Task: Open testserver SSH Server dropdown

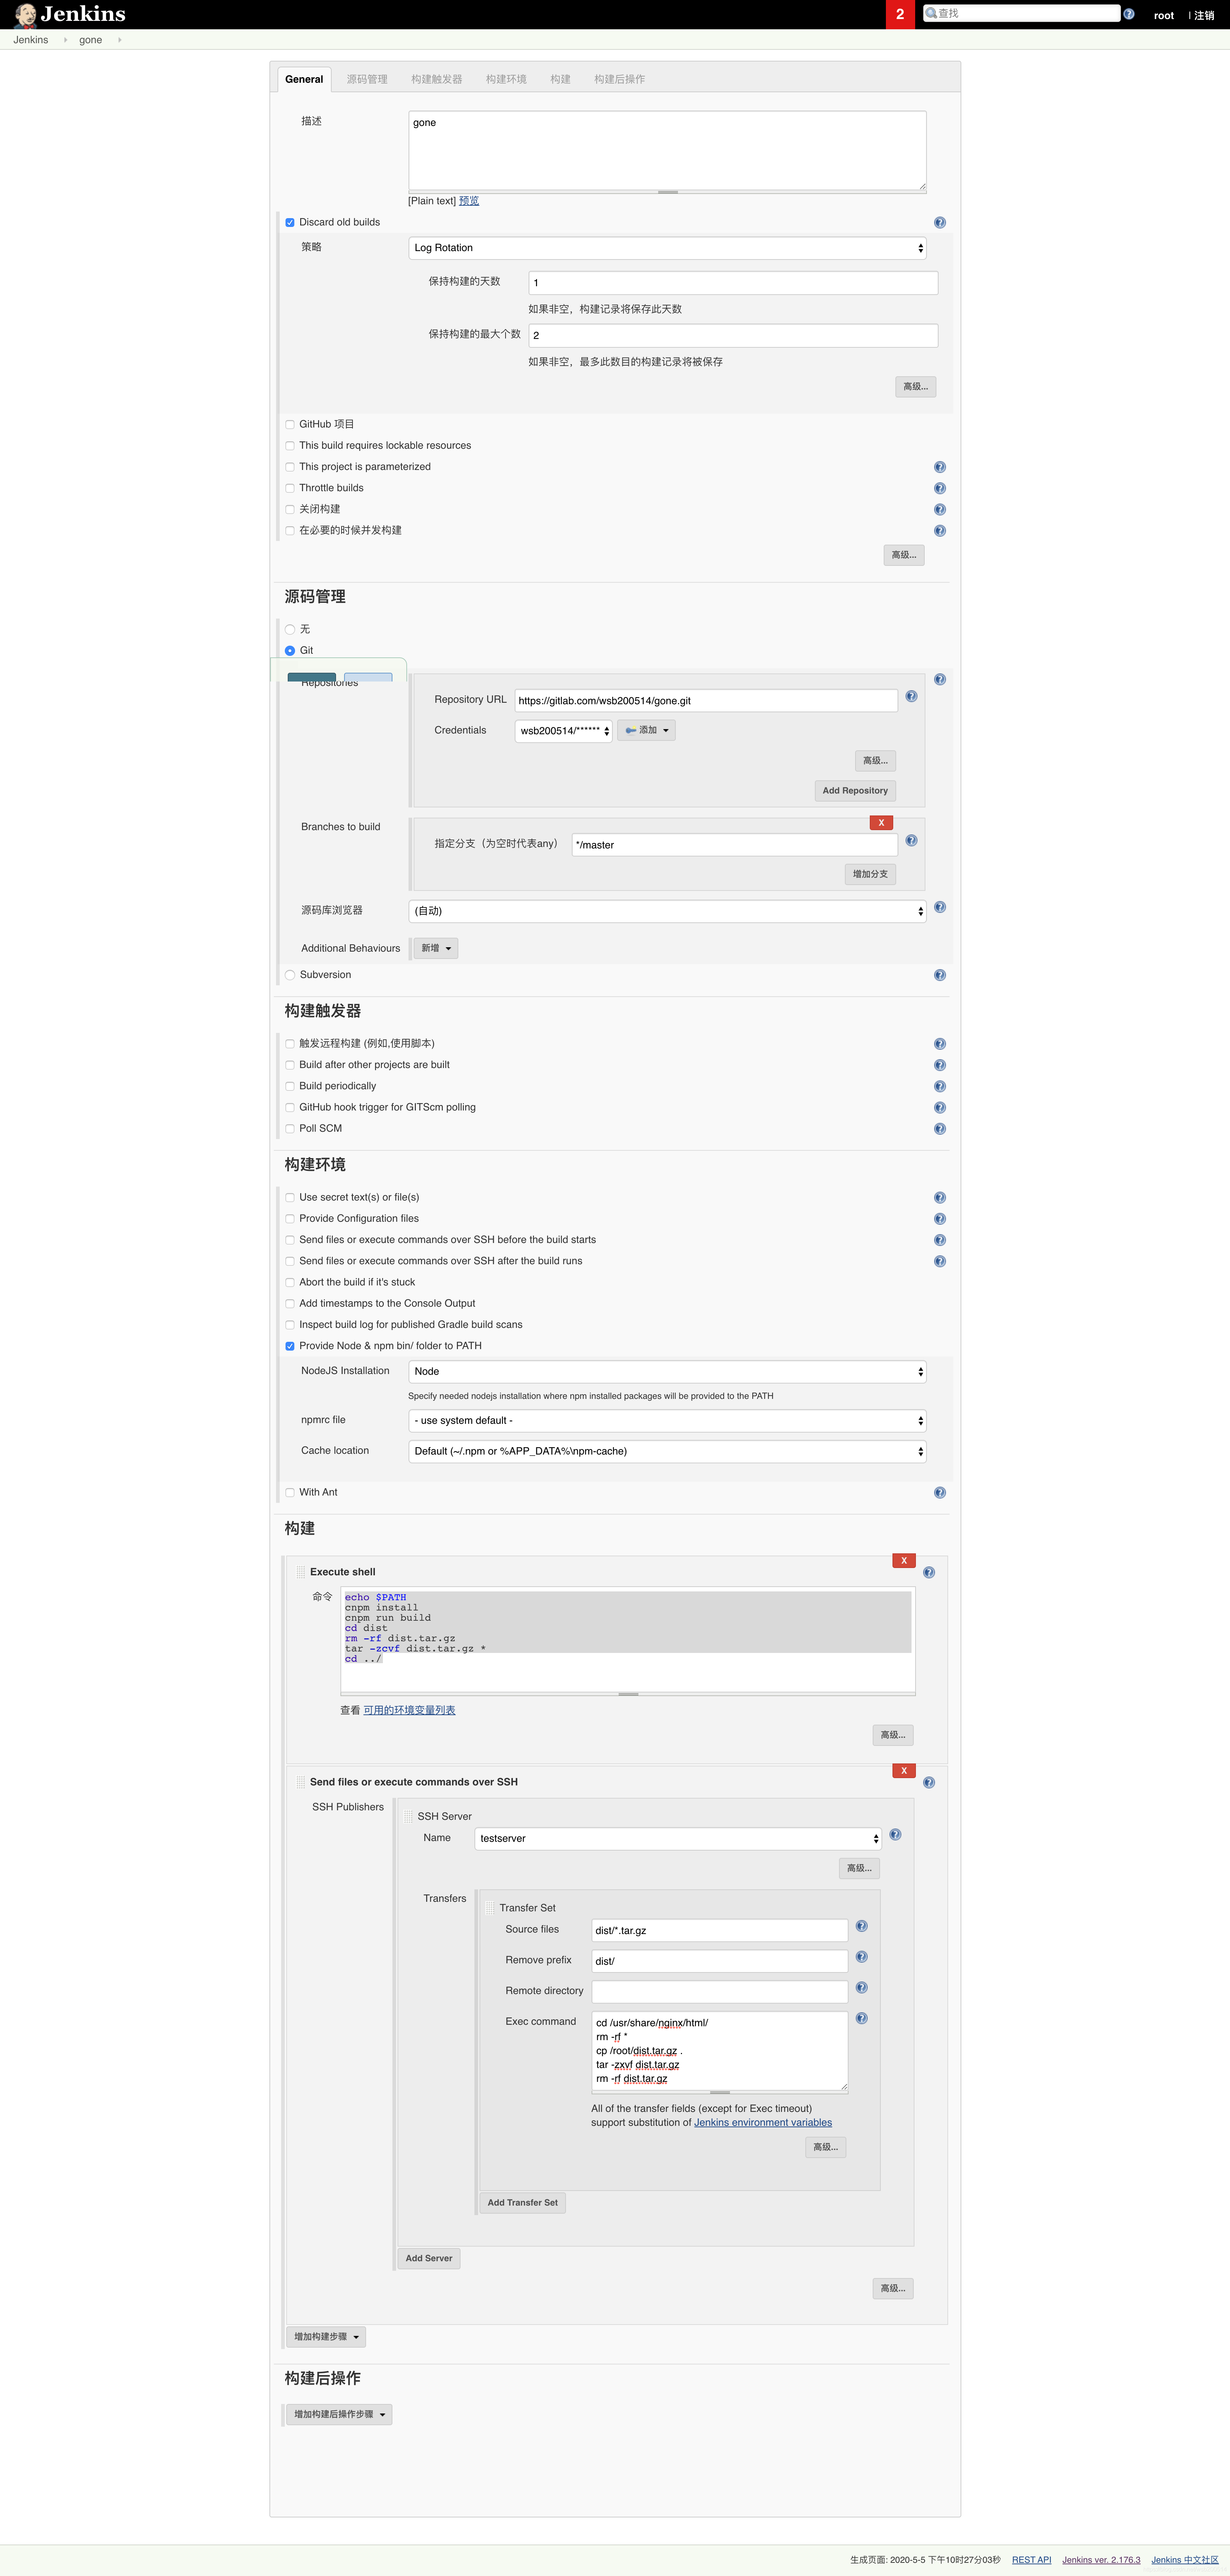Action: tap(678, 1839)
